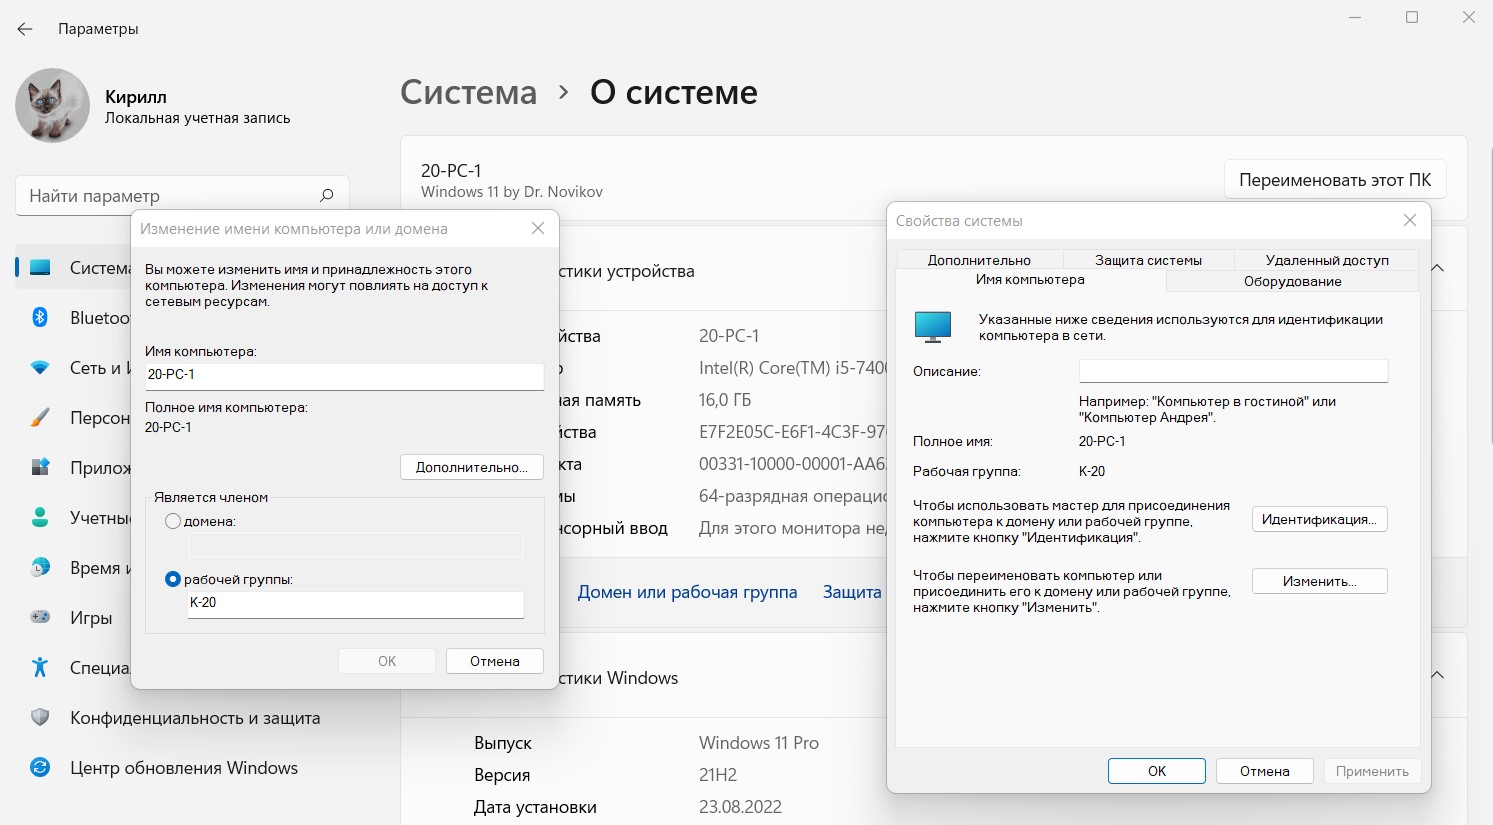Open Кирилл user avatar picture

53,106
